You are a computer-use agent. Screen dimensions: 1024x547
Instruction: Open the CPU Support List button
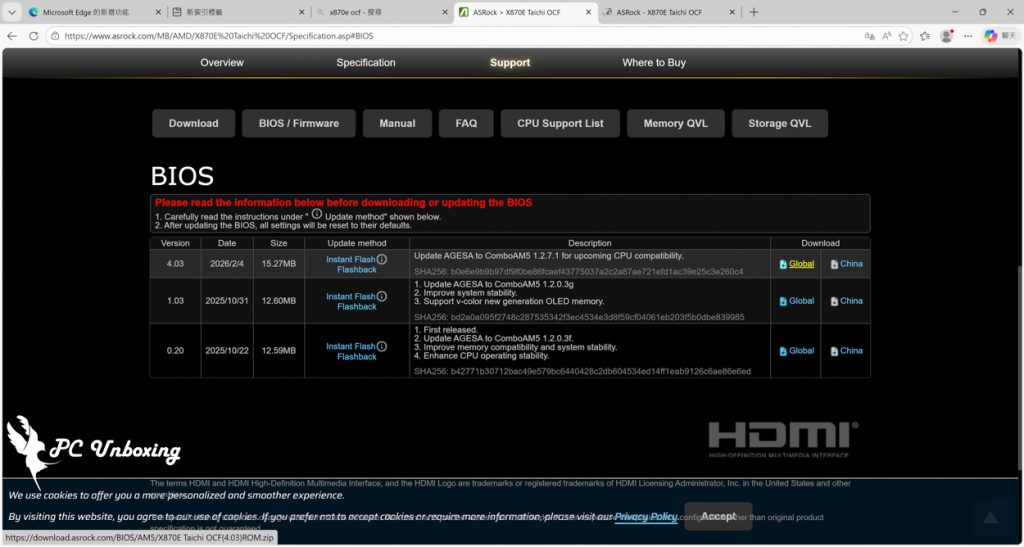tap(560, 123)
